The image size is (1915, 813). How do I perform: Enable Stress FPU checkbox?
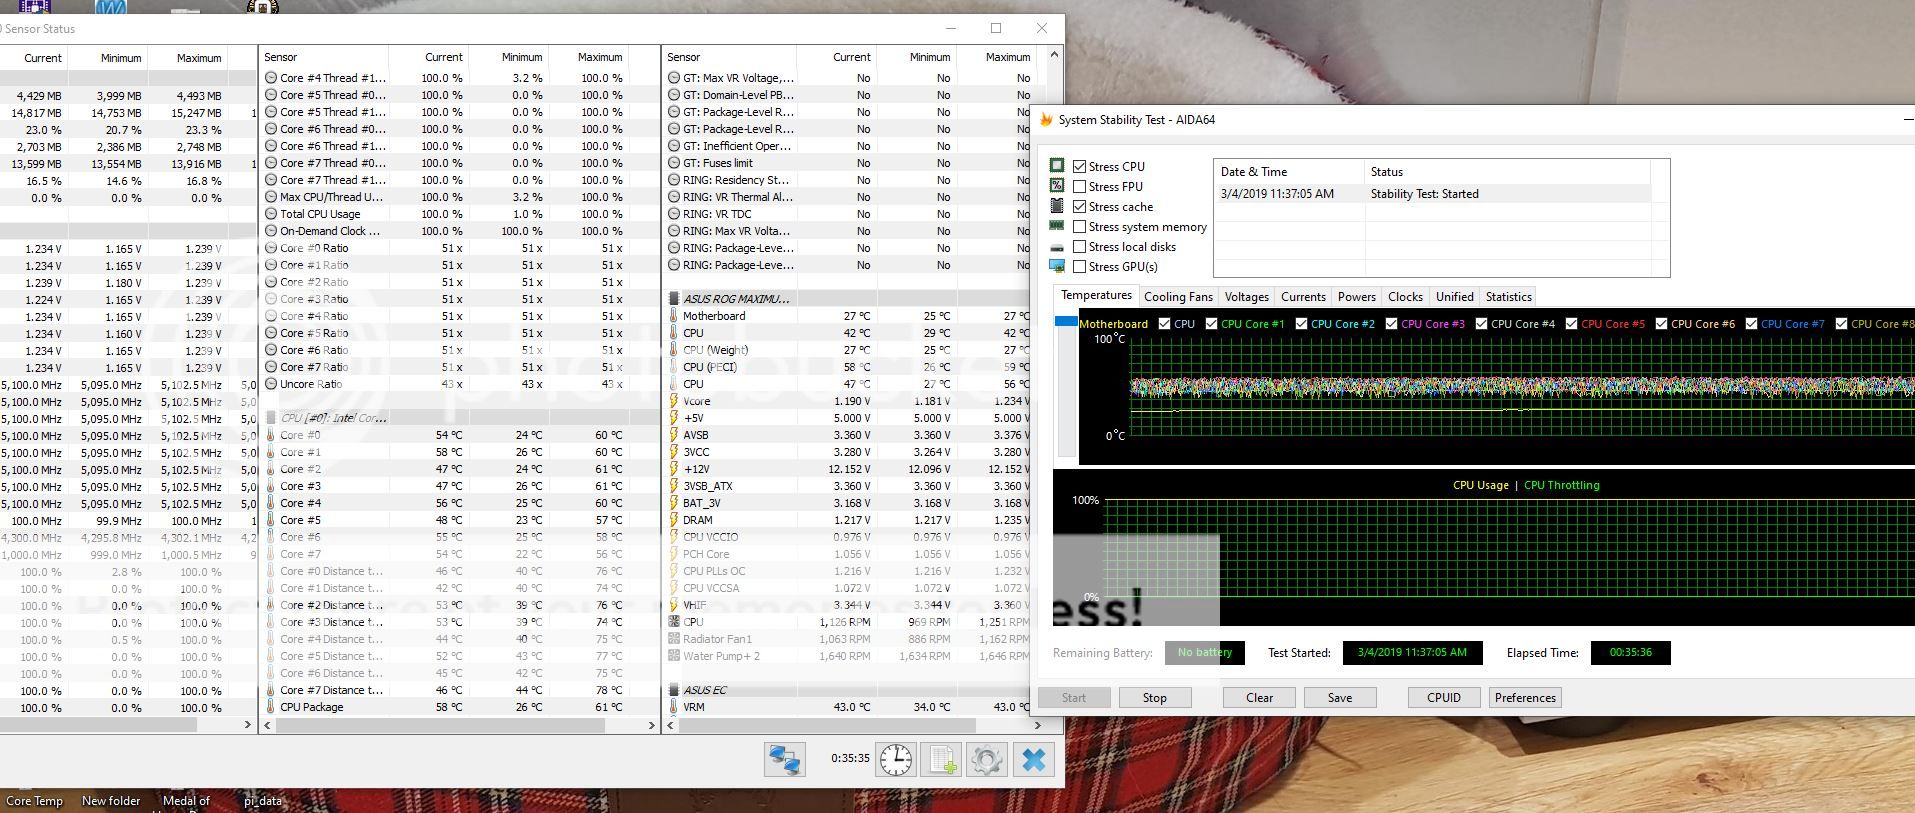click(1079, 186)
